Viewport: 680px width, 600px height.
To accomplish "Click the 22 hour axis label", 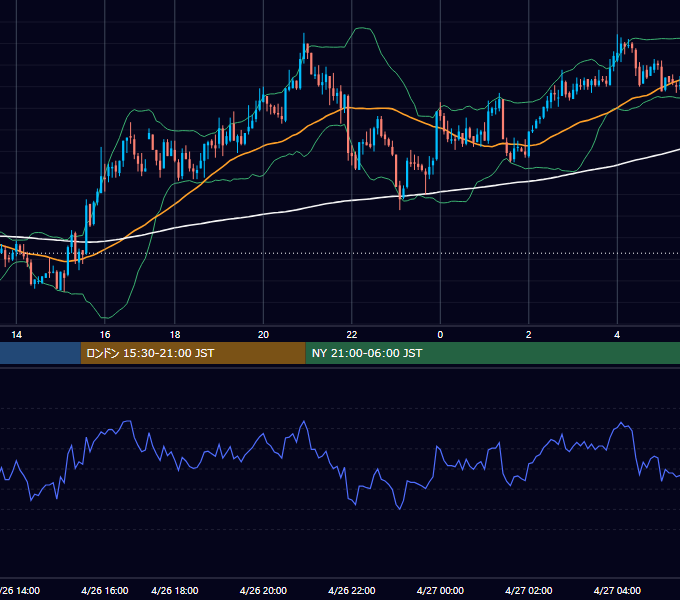I will (x=352, y=335).
